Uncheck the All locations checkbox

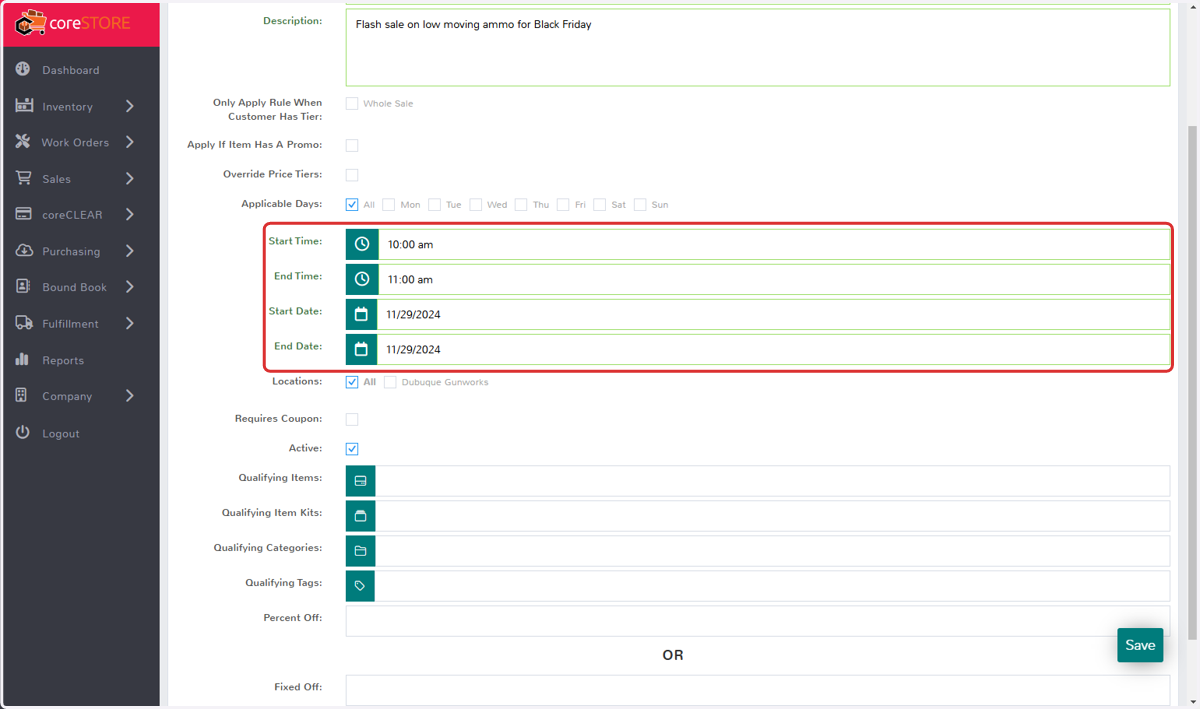pyautogui.click(x=352, y=383)
